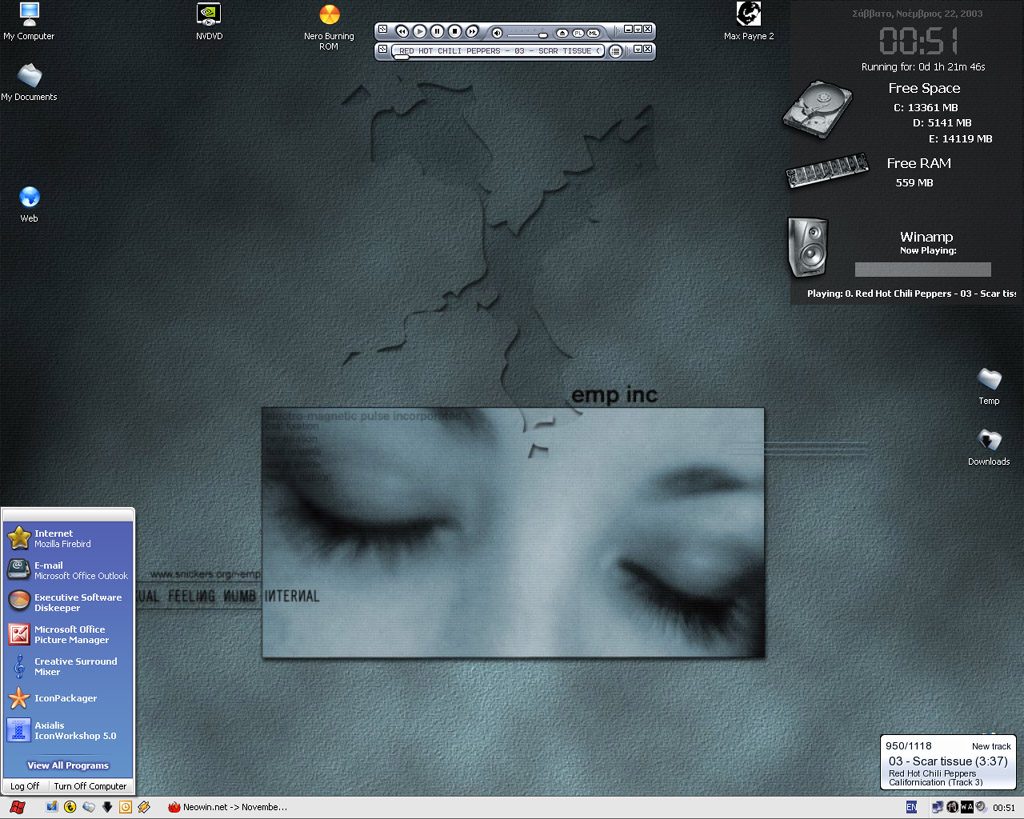Mute Winamp with the speaker icon
1024x819 pixels.
[497, 33]
